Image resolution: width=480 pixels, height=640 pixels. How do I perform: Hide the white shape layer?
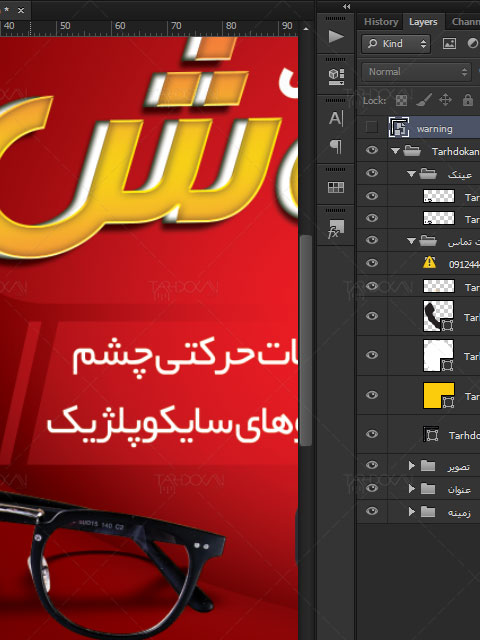(371, 355)
